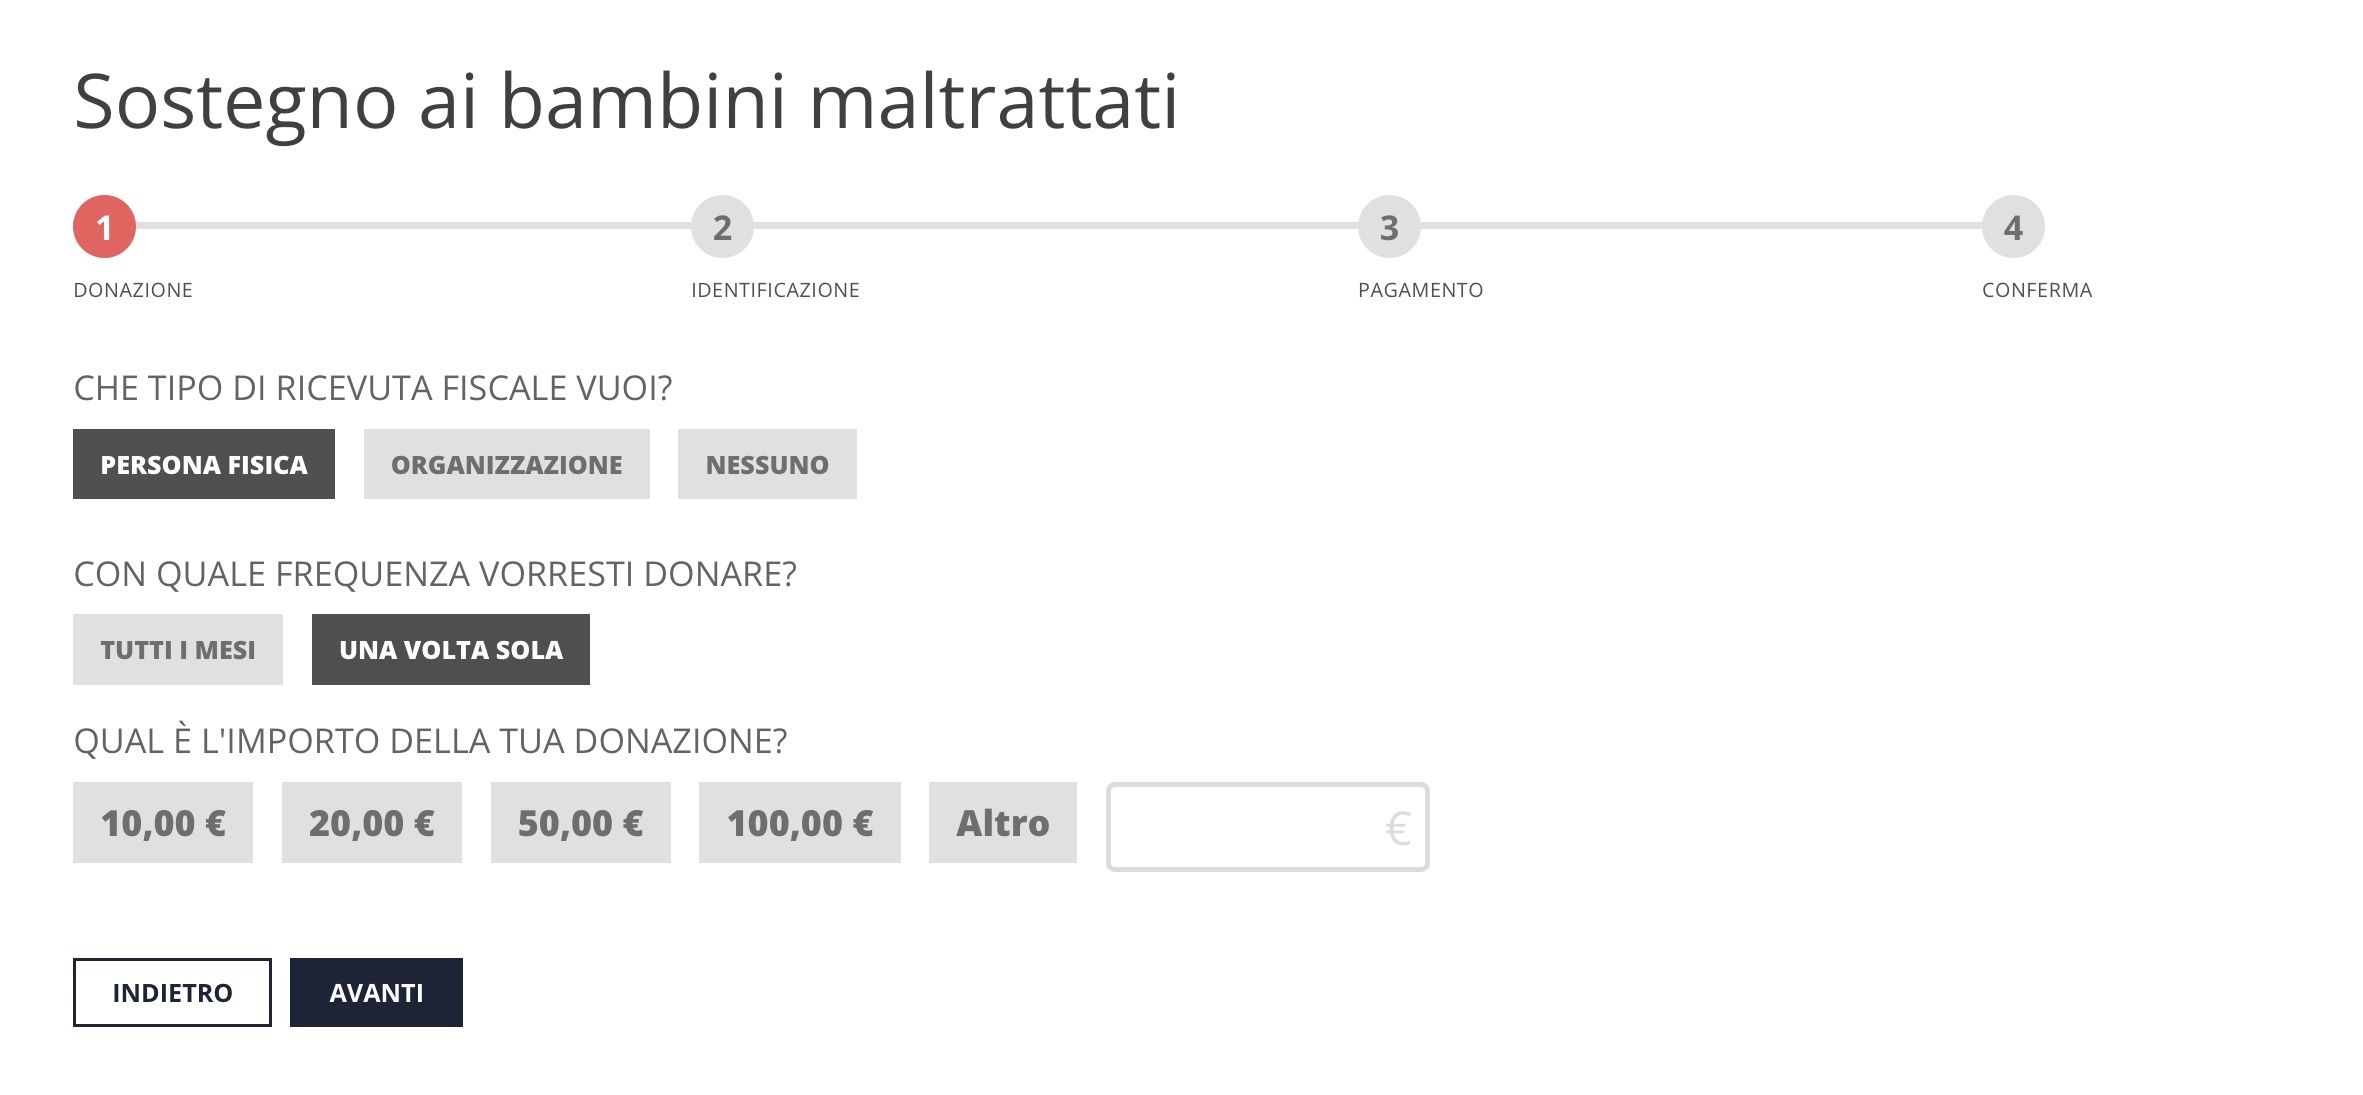Click the step 3 Pagamento circle
Screen dimensions: 2363x1095
click(x=1388, y=228)
